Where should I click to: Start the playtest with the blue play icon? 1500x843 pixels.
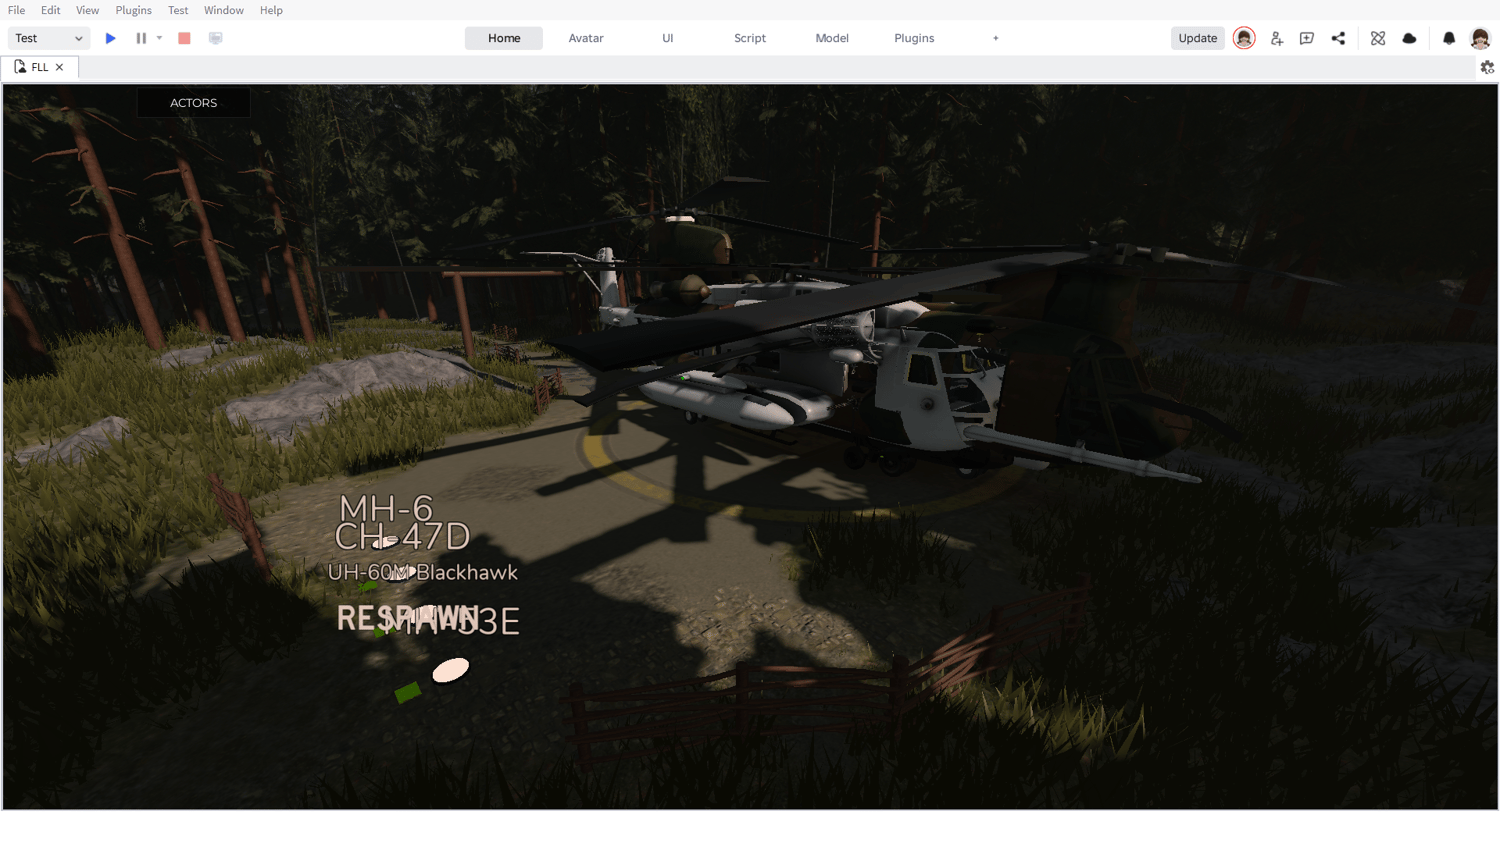(x=111, y=38)
